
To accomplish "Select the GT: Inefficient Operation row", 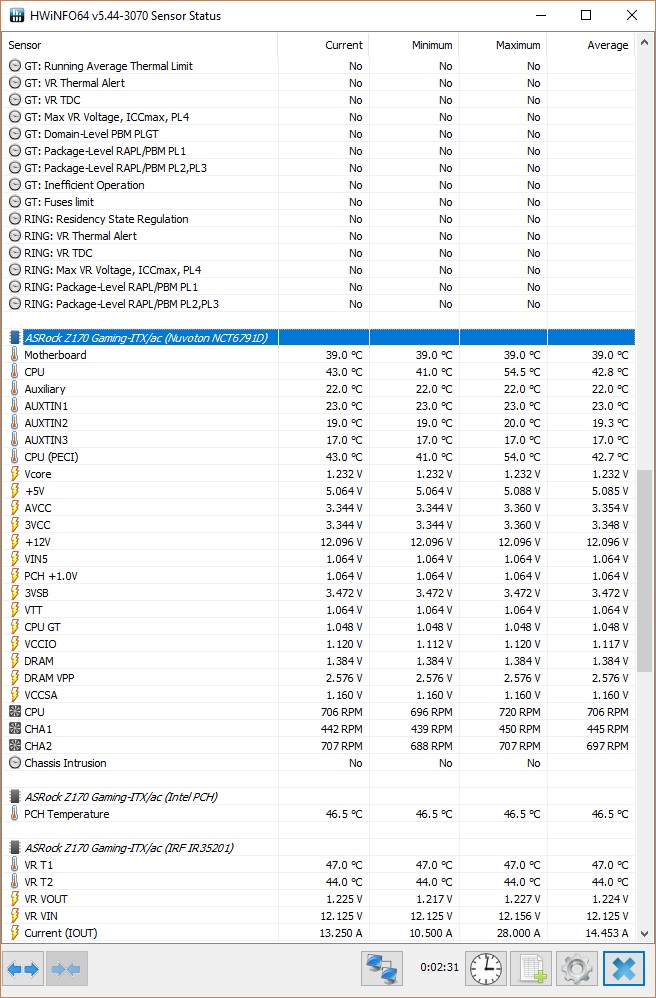I will pos(319,185).
